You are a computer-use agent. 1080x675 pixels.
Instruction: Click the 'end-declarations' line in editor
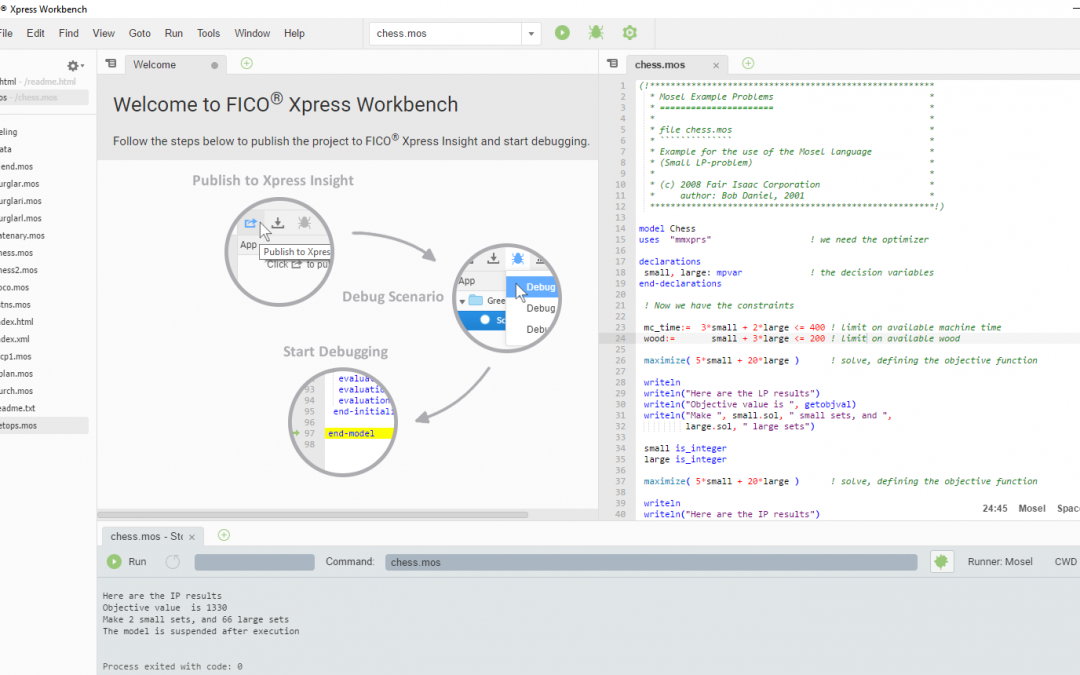pos(680,284)
